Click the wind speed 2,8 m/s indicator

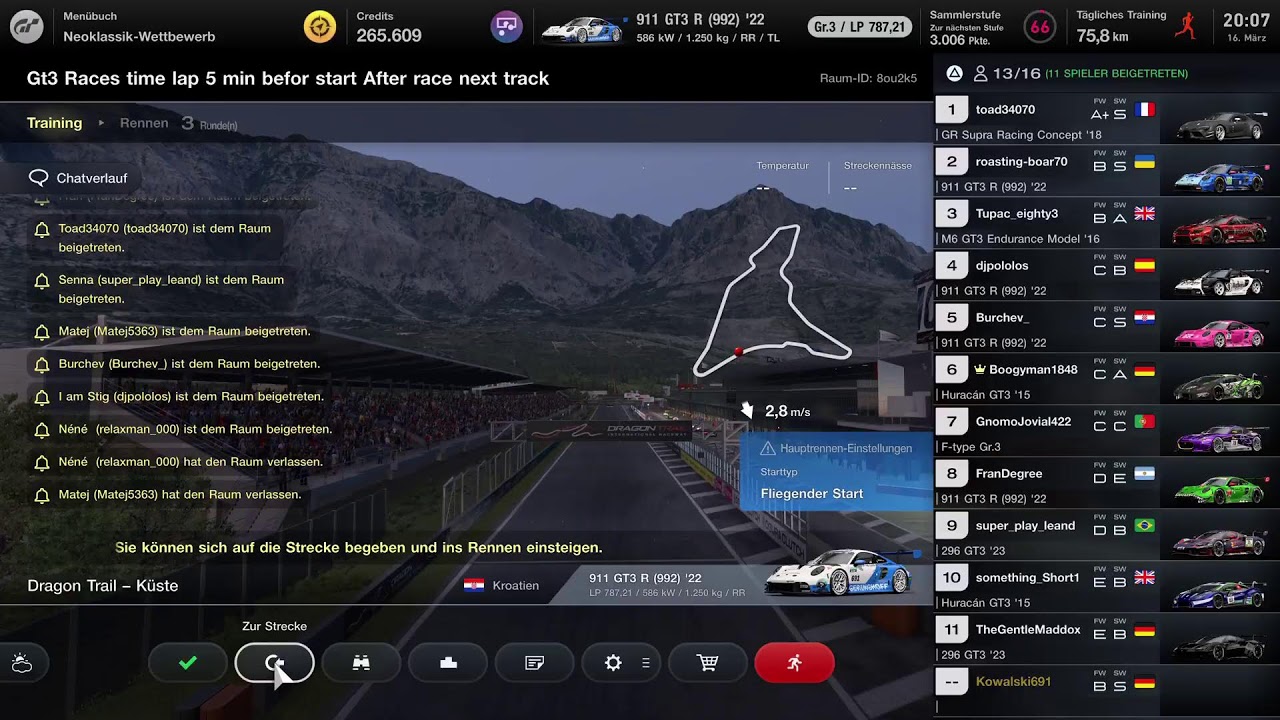(776, 411)
